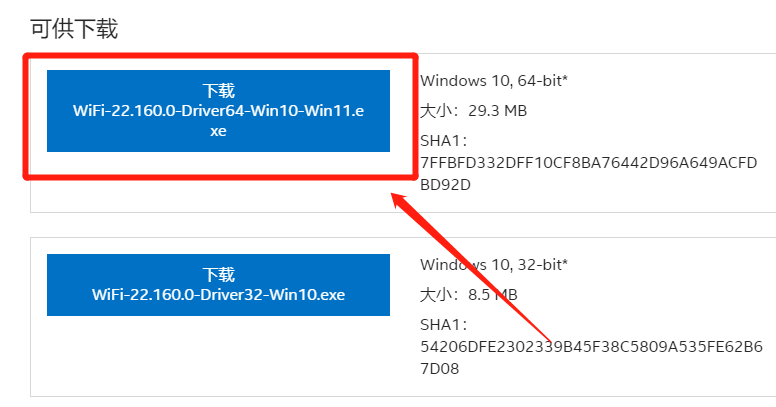Image resolution: width=776 pixels, height=407 pixels.
Task: Click the 可供下载 heading
Action: (74, 29)
